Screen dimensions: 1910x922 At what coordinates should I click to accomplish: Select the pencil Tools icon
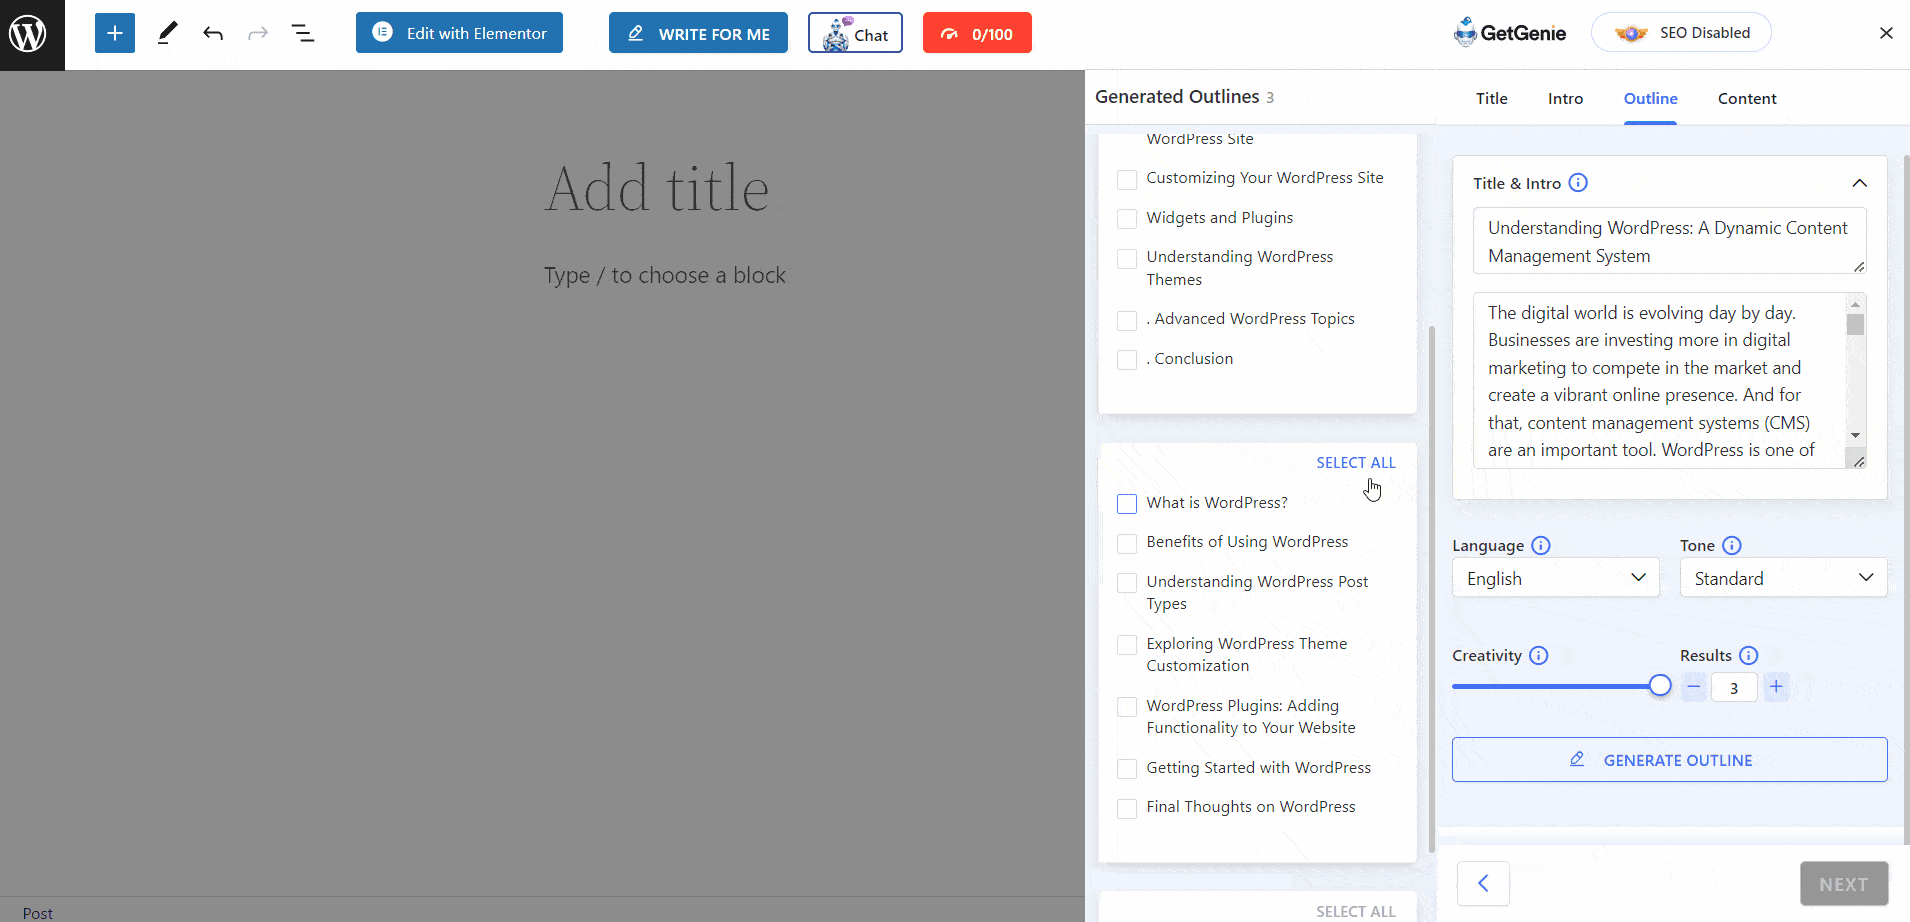(x=167, y=33)
